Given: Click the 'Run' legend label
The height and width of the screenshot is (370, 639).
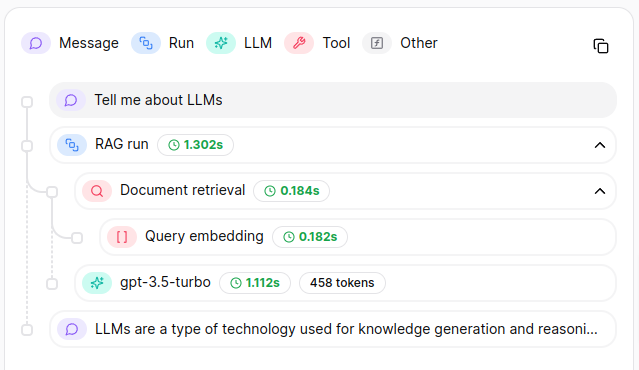Looking at the screenshot, I should point(181,43).
